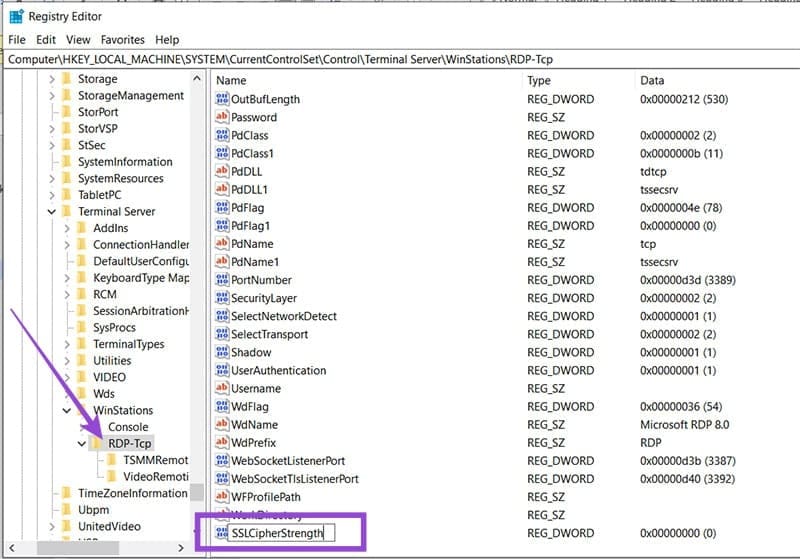This screenshot has width=800, height=559.
Task: Click the WdName data value Microsoft RDP 8.0
Action: (684, 424)
